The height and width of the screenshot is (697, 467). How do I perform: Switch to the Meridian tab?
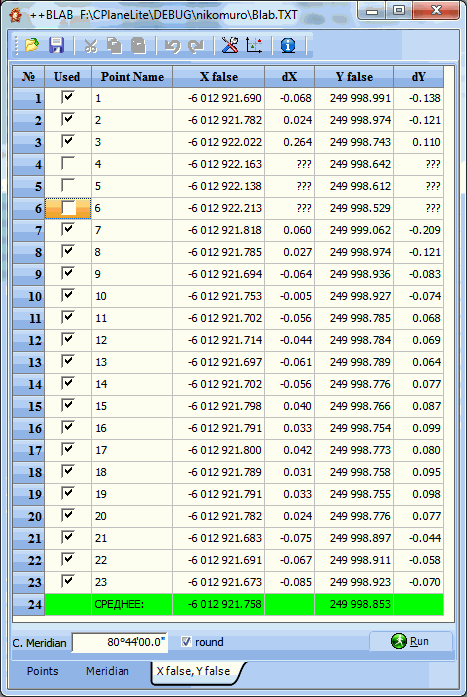point(107,671)
